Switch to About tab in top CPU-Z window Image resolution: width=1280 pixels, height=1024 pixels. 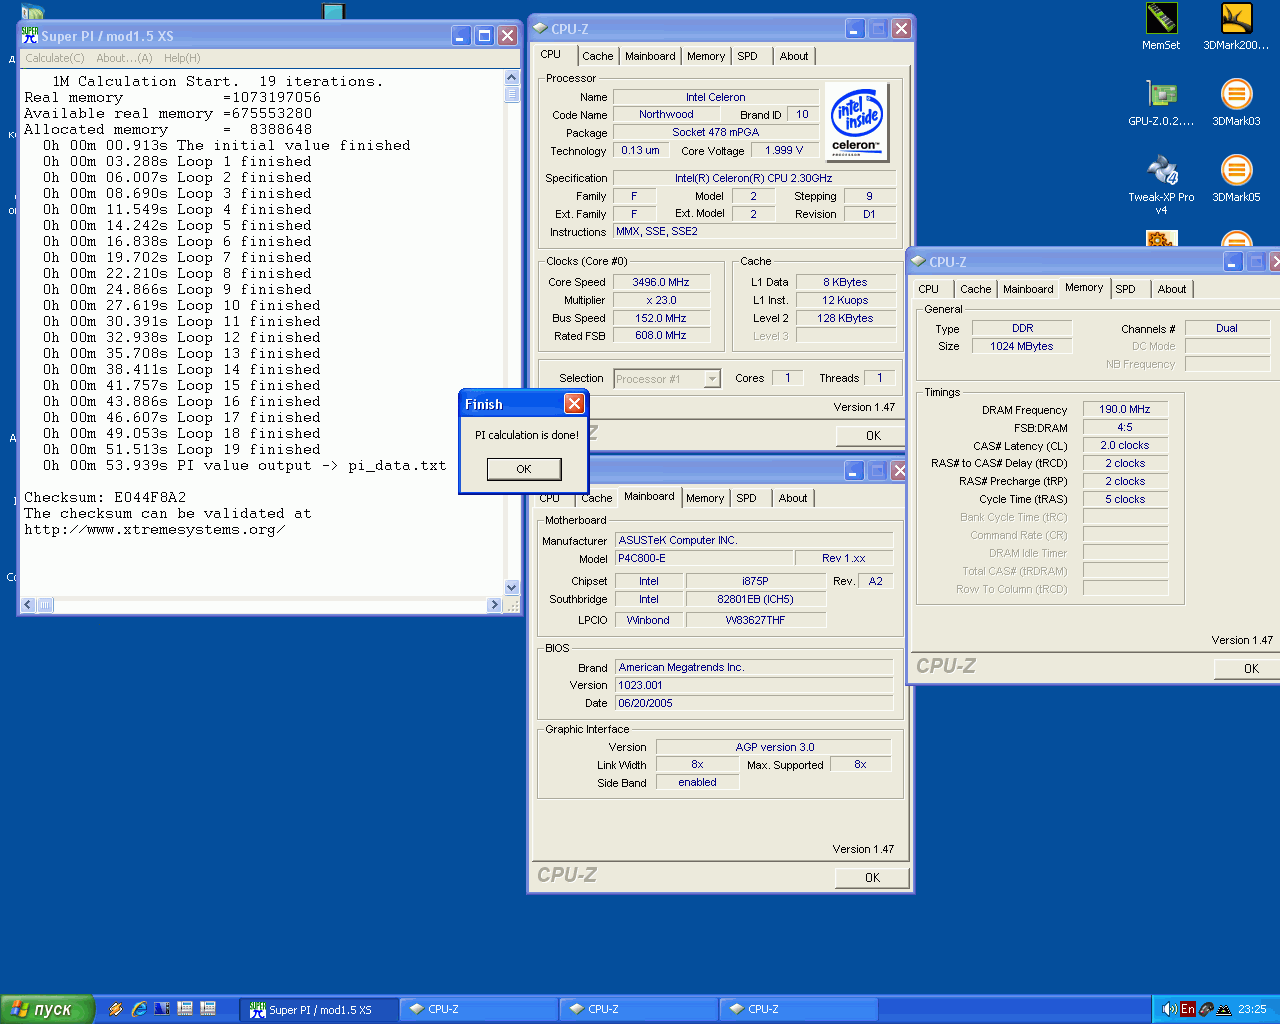[x=794, y=56]
